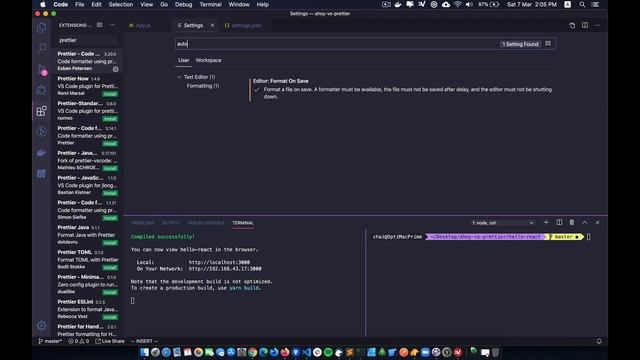640x360 pixels.
Task: Create a new terminal with plus icon
Action: pyautogui.click(x=546, y=222)
